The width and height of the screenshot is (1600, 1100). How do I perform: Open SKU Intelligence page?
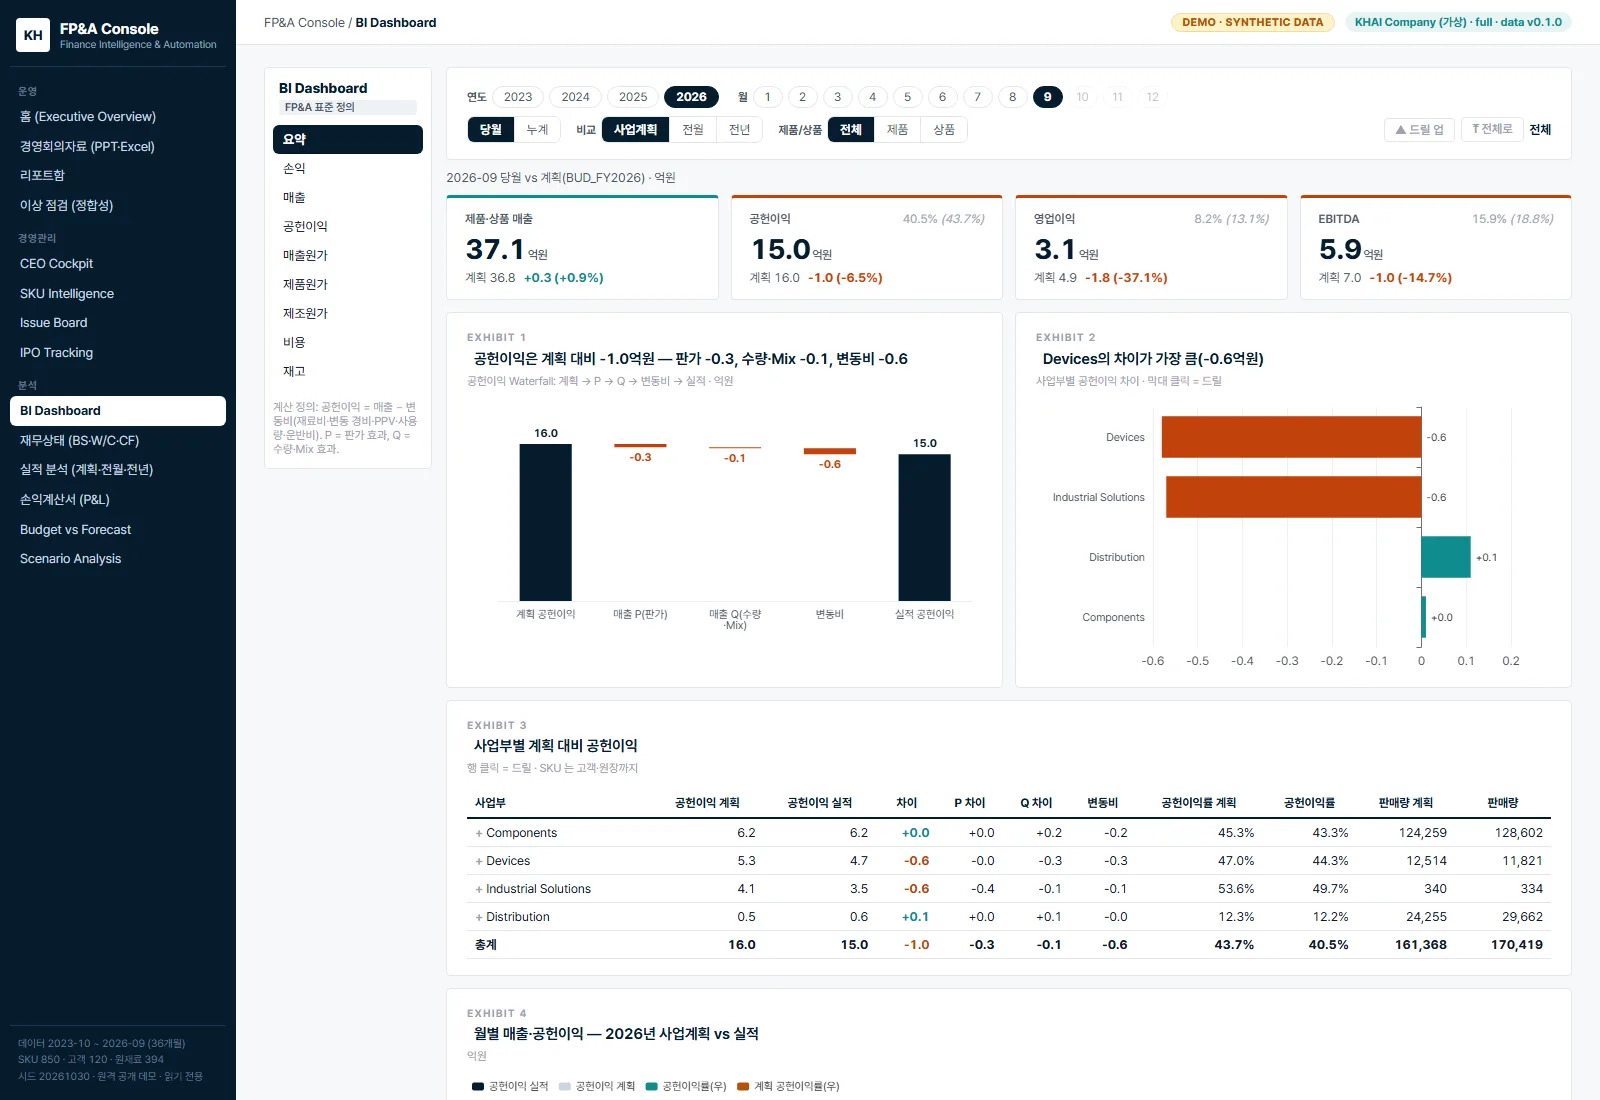click(118, 294)
